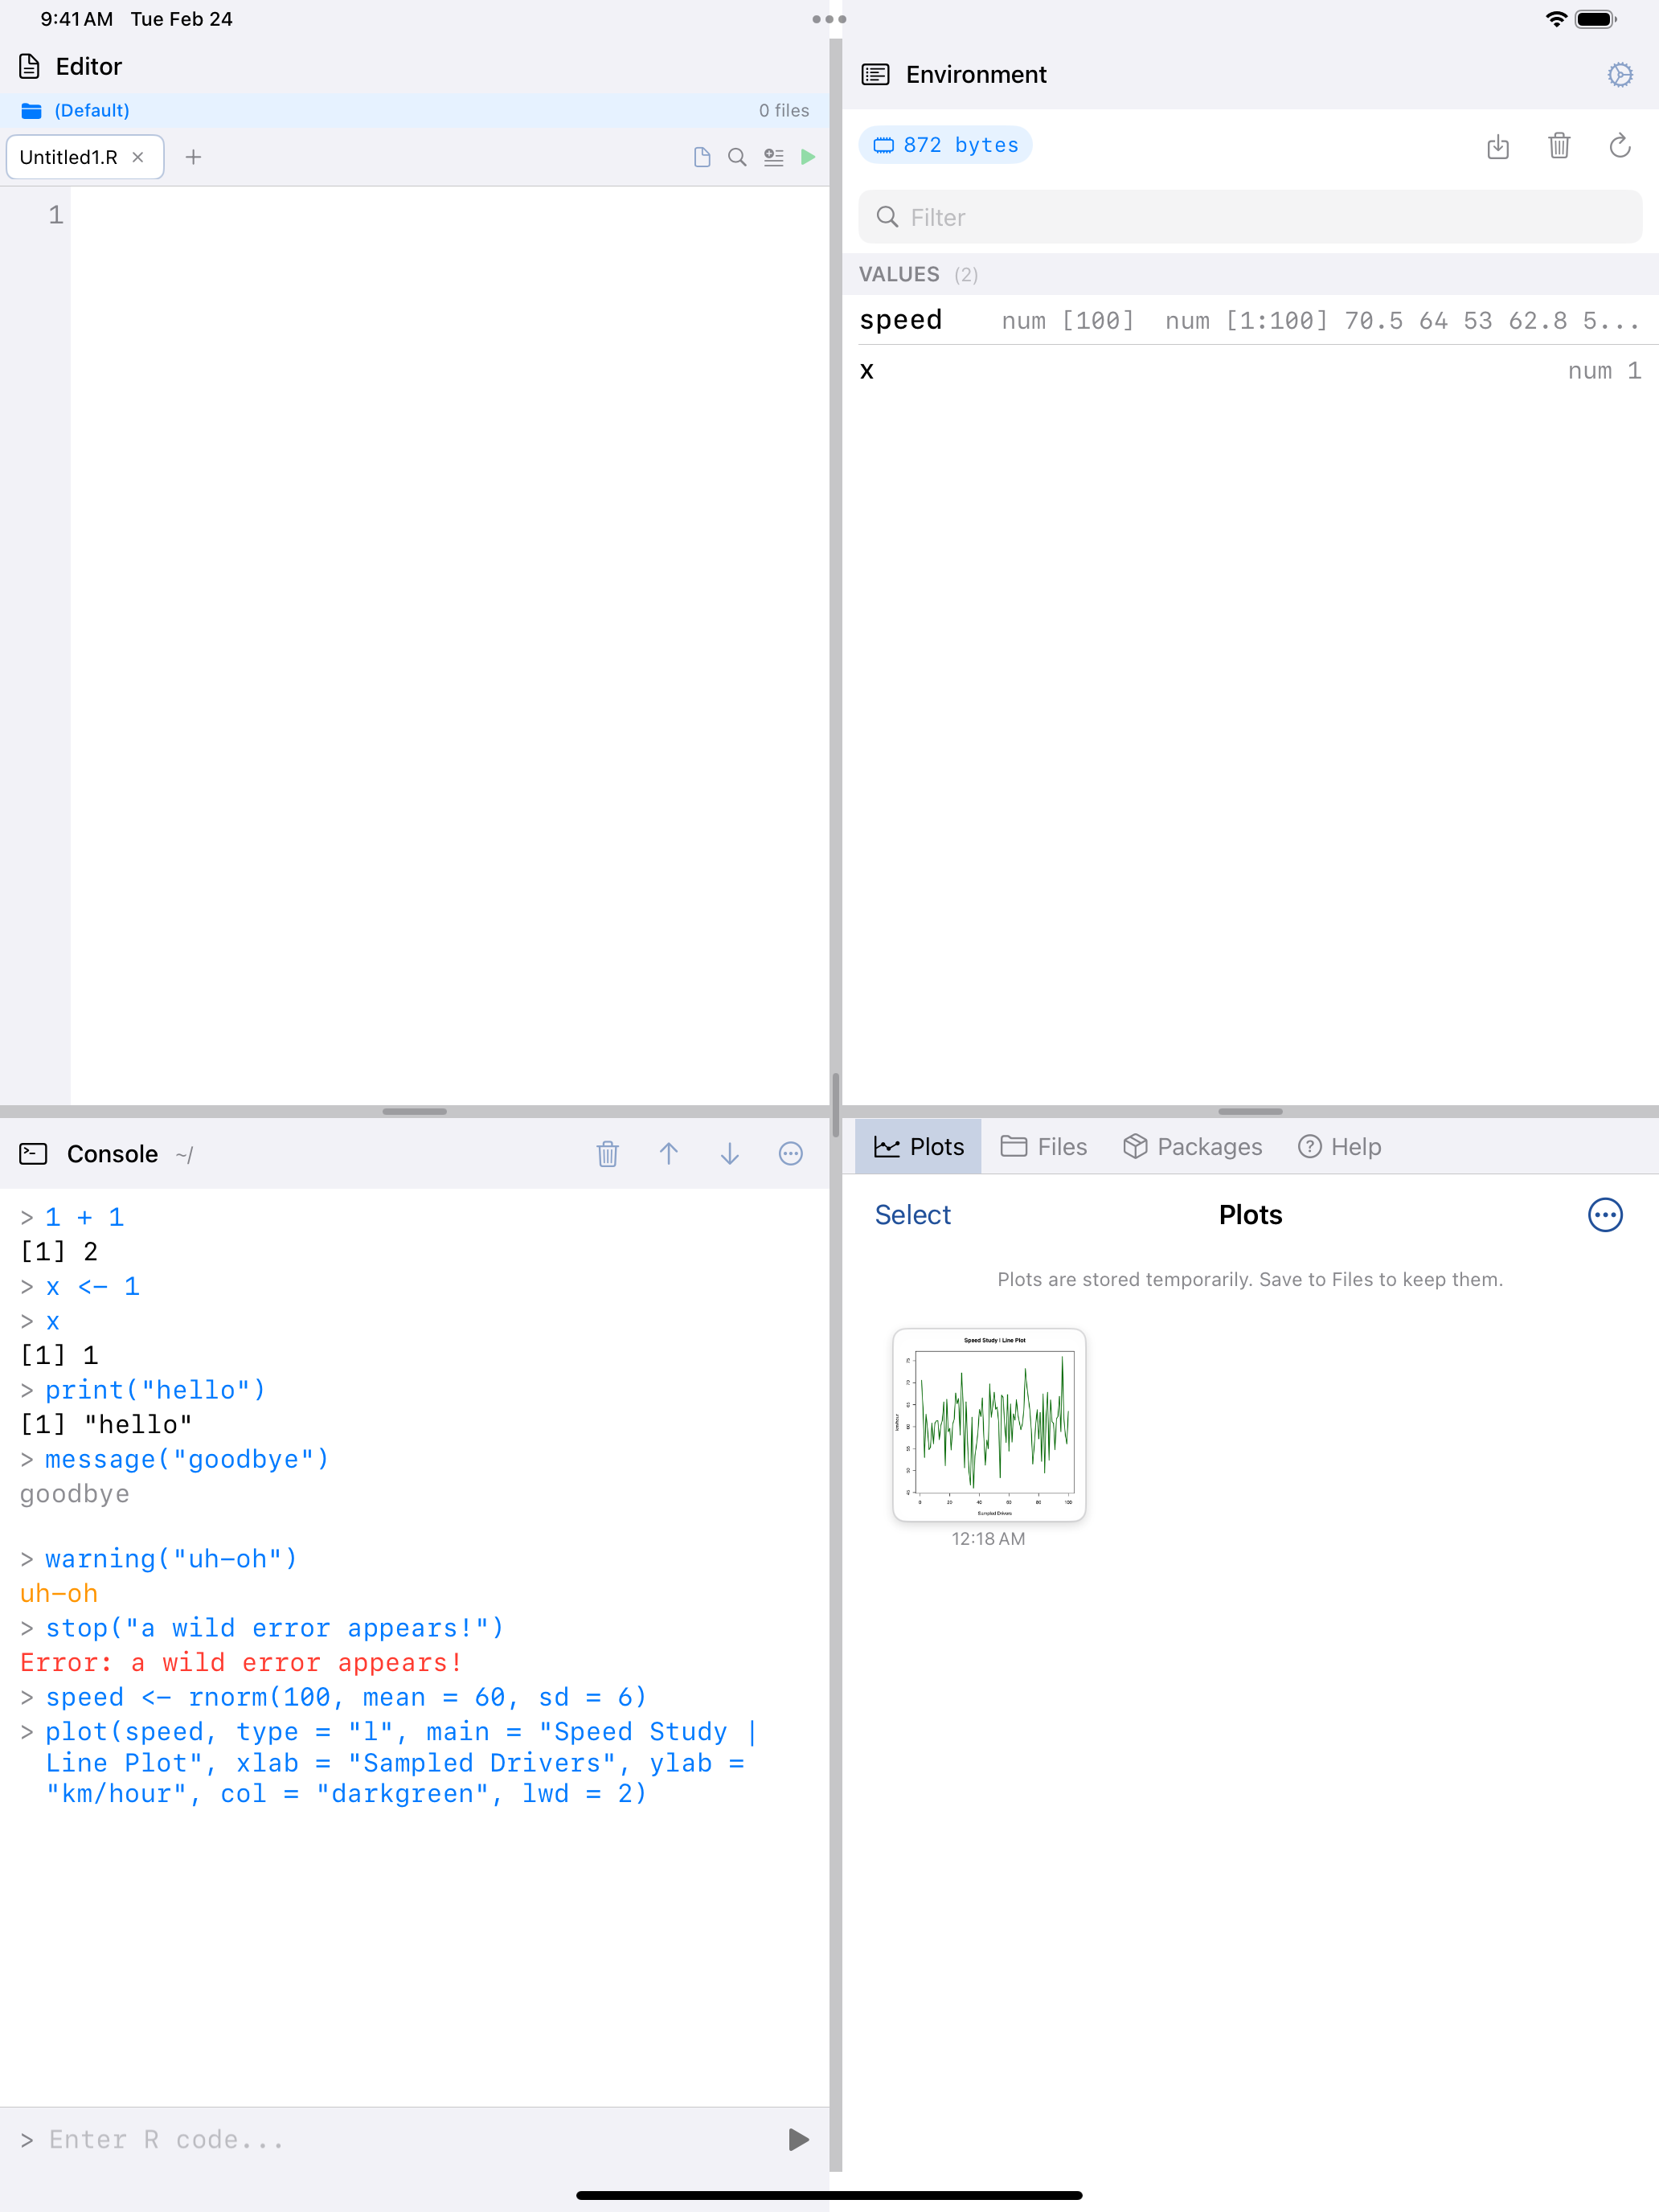Run the script with the green play icon
Image resolution: width=1659 pixels, height=2212 pixels.
[x=808, y=157]
